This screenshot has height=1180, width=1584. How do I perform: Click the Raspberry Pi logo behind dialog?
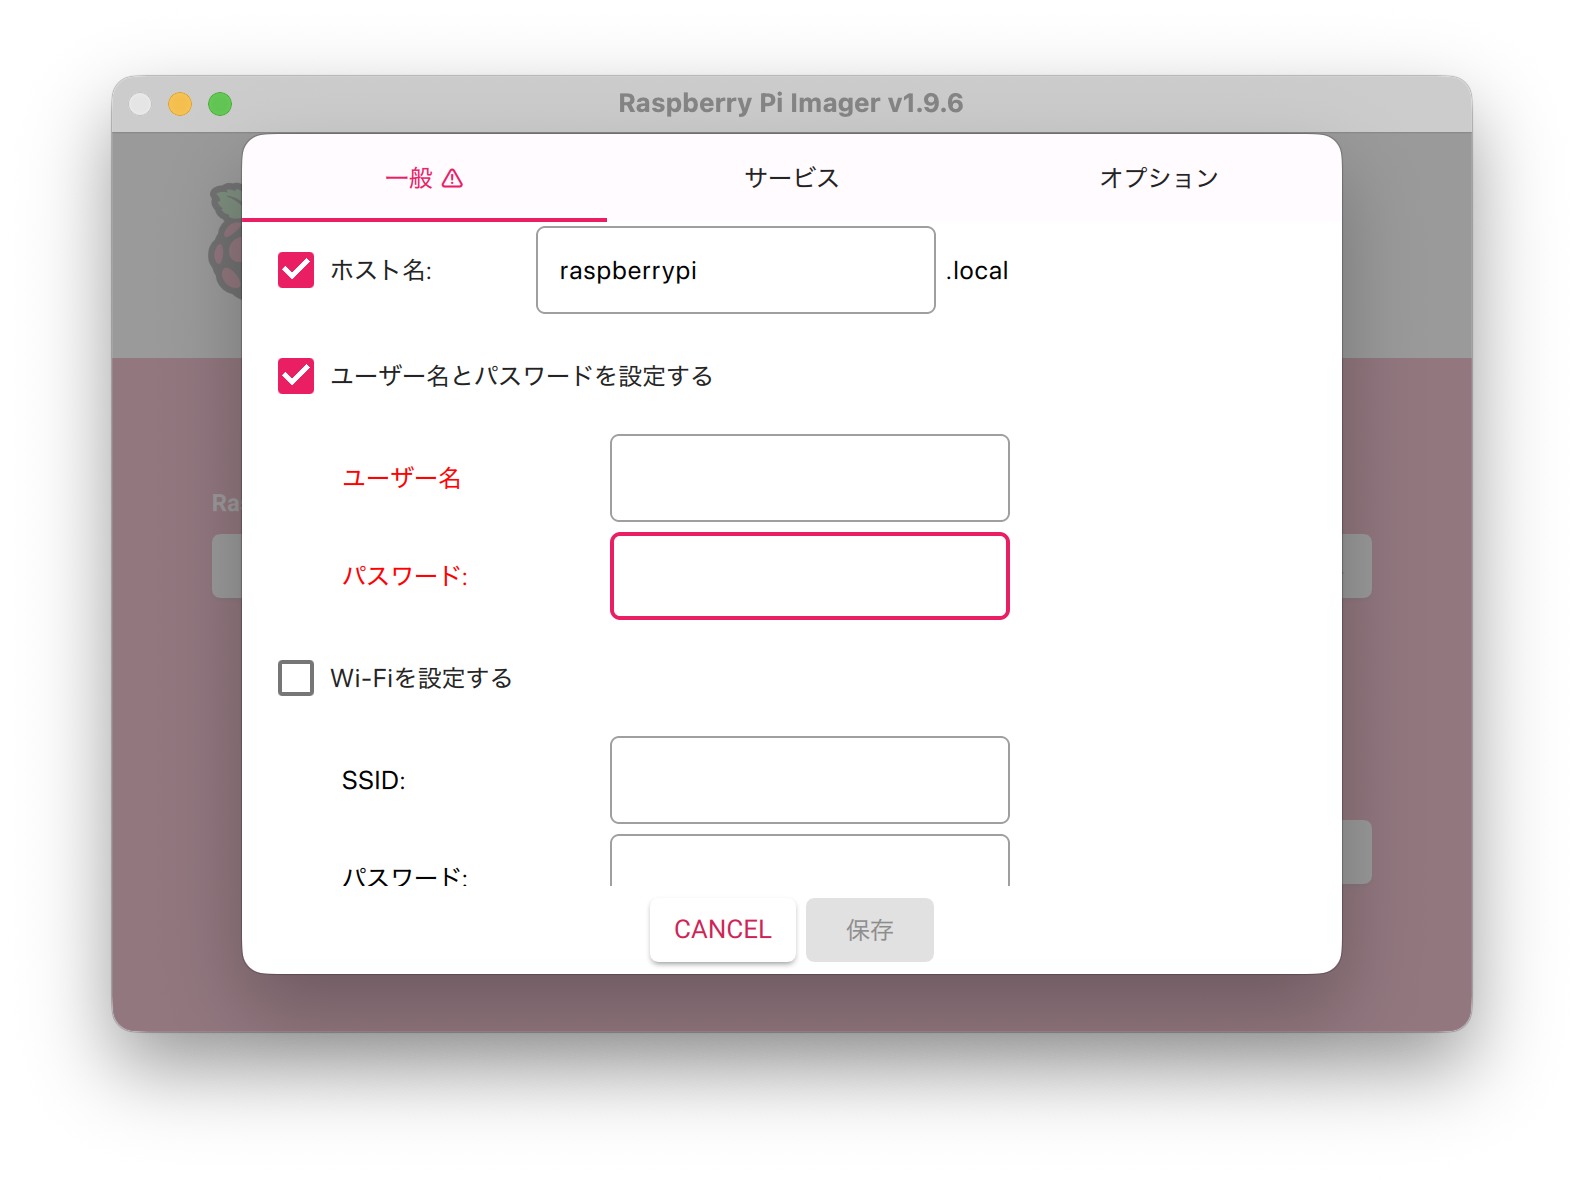click(226, 240)
